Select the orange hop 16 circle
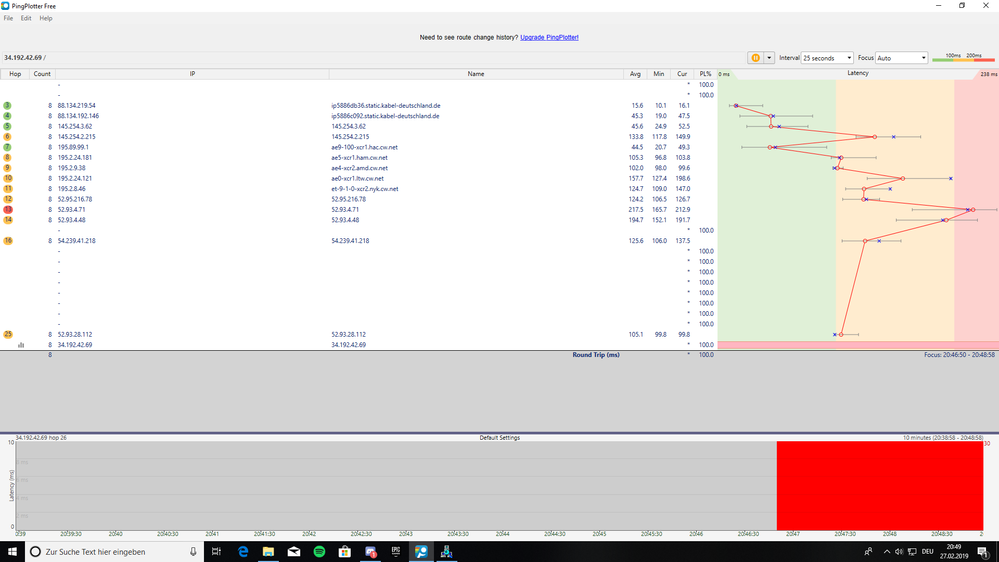 [x=8, y=241]
